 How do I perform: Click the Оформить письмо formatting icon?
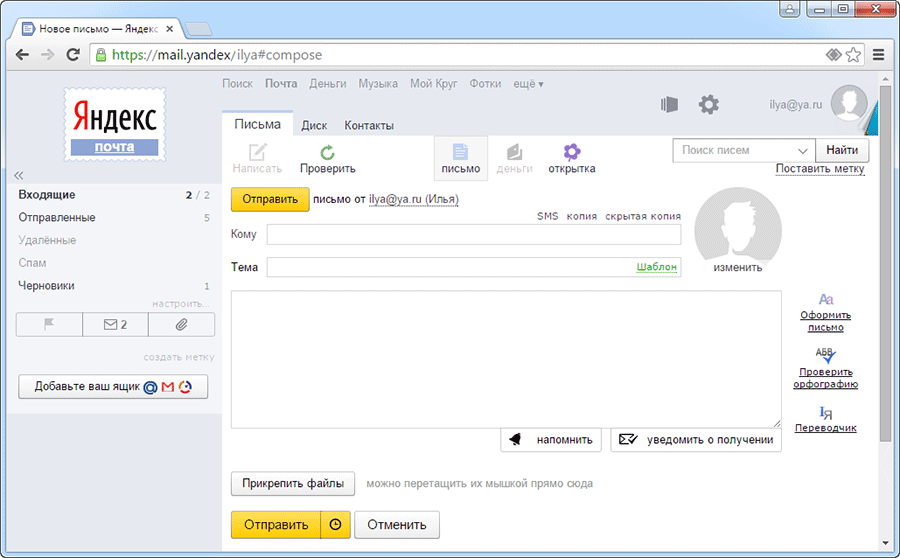coord(826,299)
